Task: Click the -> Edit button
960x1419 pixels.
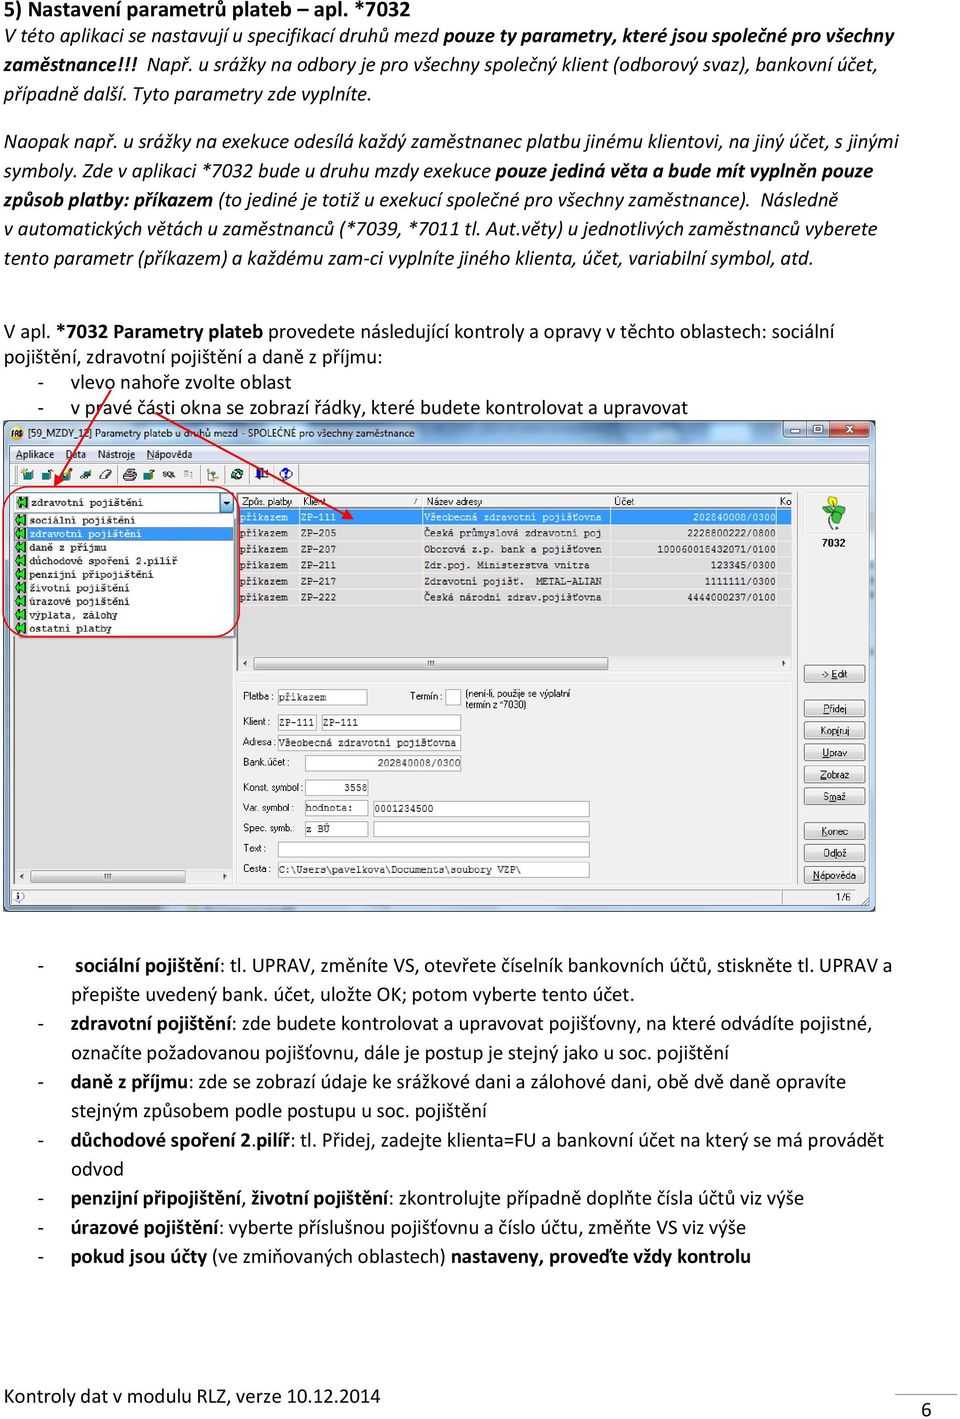Action: [834, 674]
